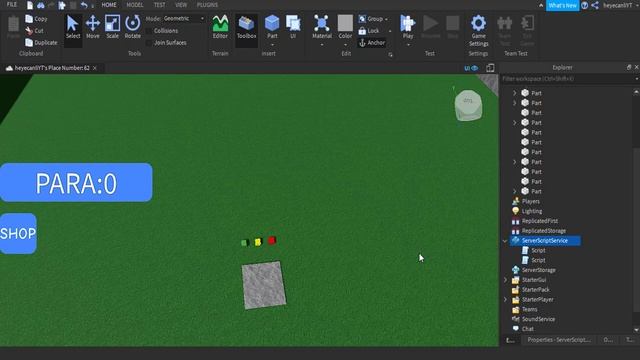The width and height of the screenshot is (640, 360).
Task: Select Lighting in Explorer
Action: click(x=531, y=211)
